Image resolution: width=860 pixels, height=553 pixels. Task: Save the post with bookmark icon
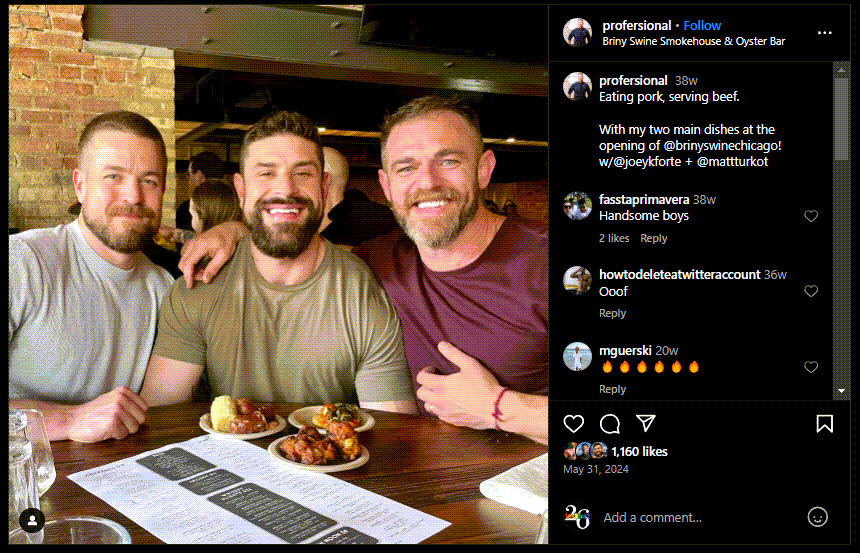(824, 424)
